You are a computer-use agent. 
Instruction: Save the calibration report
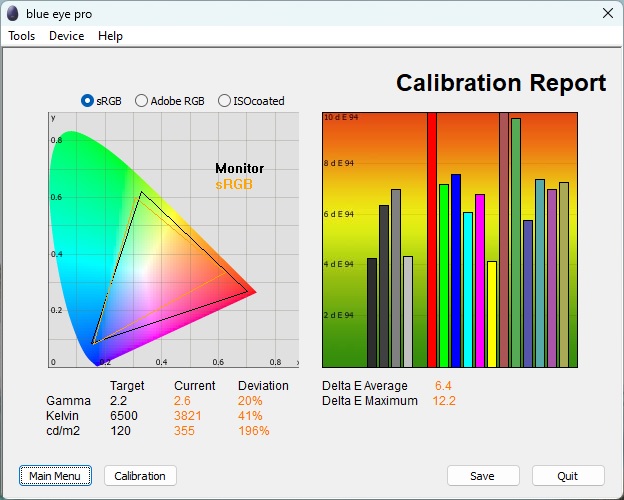pyautogui.click(x=483, y=476)
